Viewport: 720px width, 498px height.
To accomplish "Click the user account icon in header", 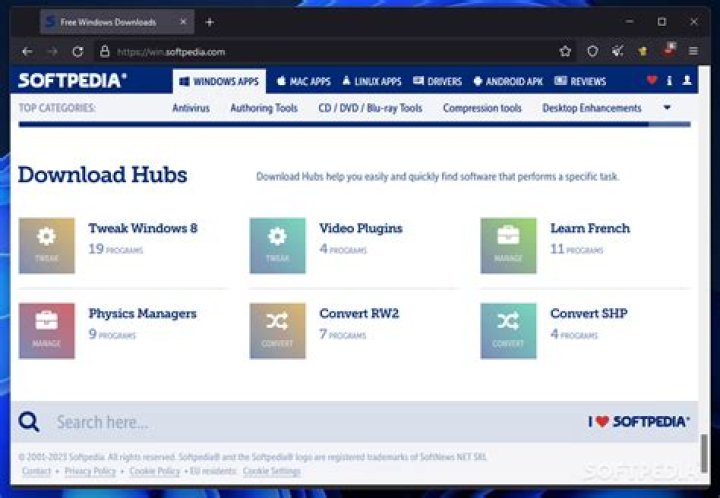I will point(687,80).
